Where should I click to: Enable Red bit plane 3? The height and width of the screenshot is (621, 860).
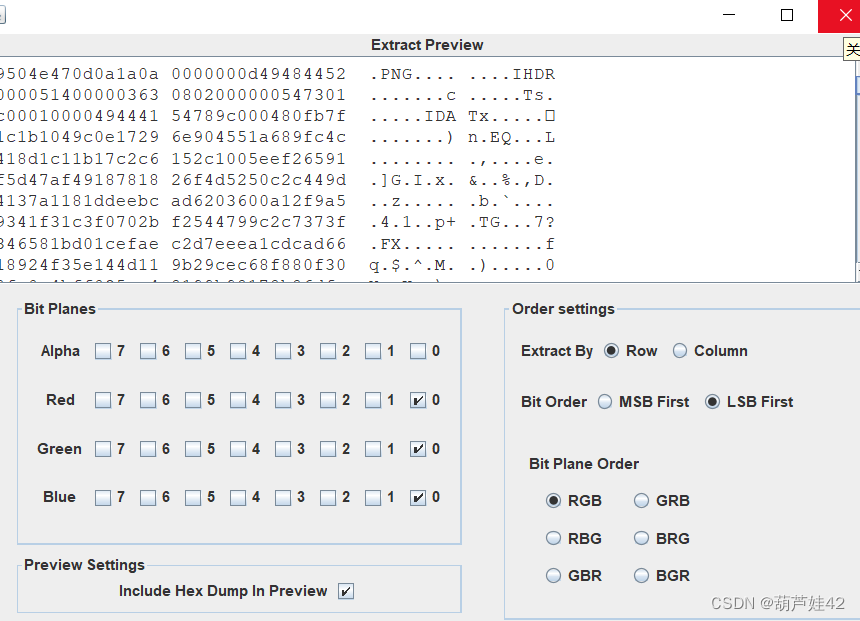[x=282, y=400]
